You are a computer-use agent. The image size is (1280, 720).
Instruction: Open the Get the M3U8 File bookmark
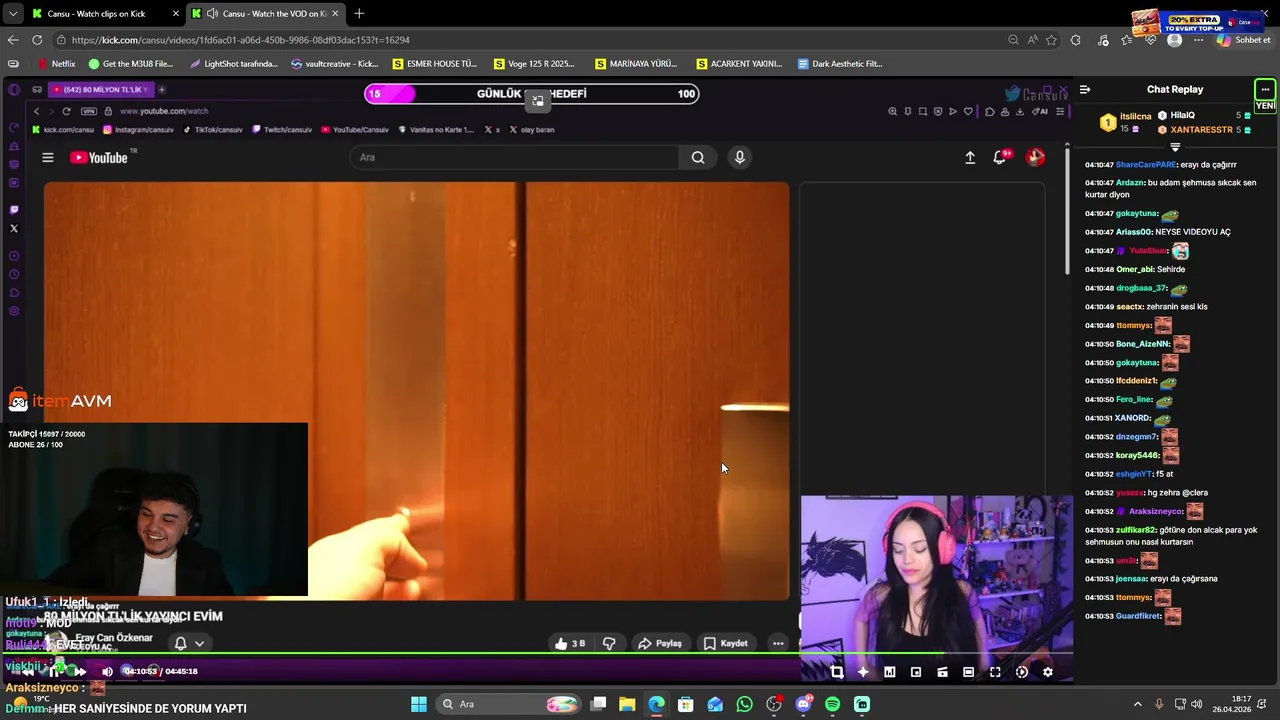[131, 63]
